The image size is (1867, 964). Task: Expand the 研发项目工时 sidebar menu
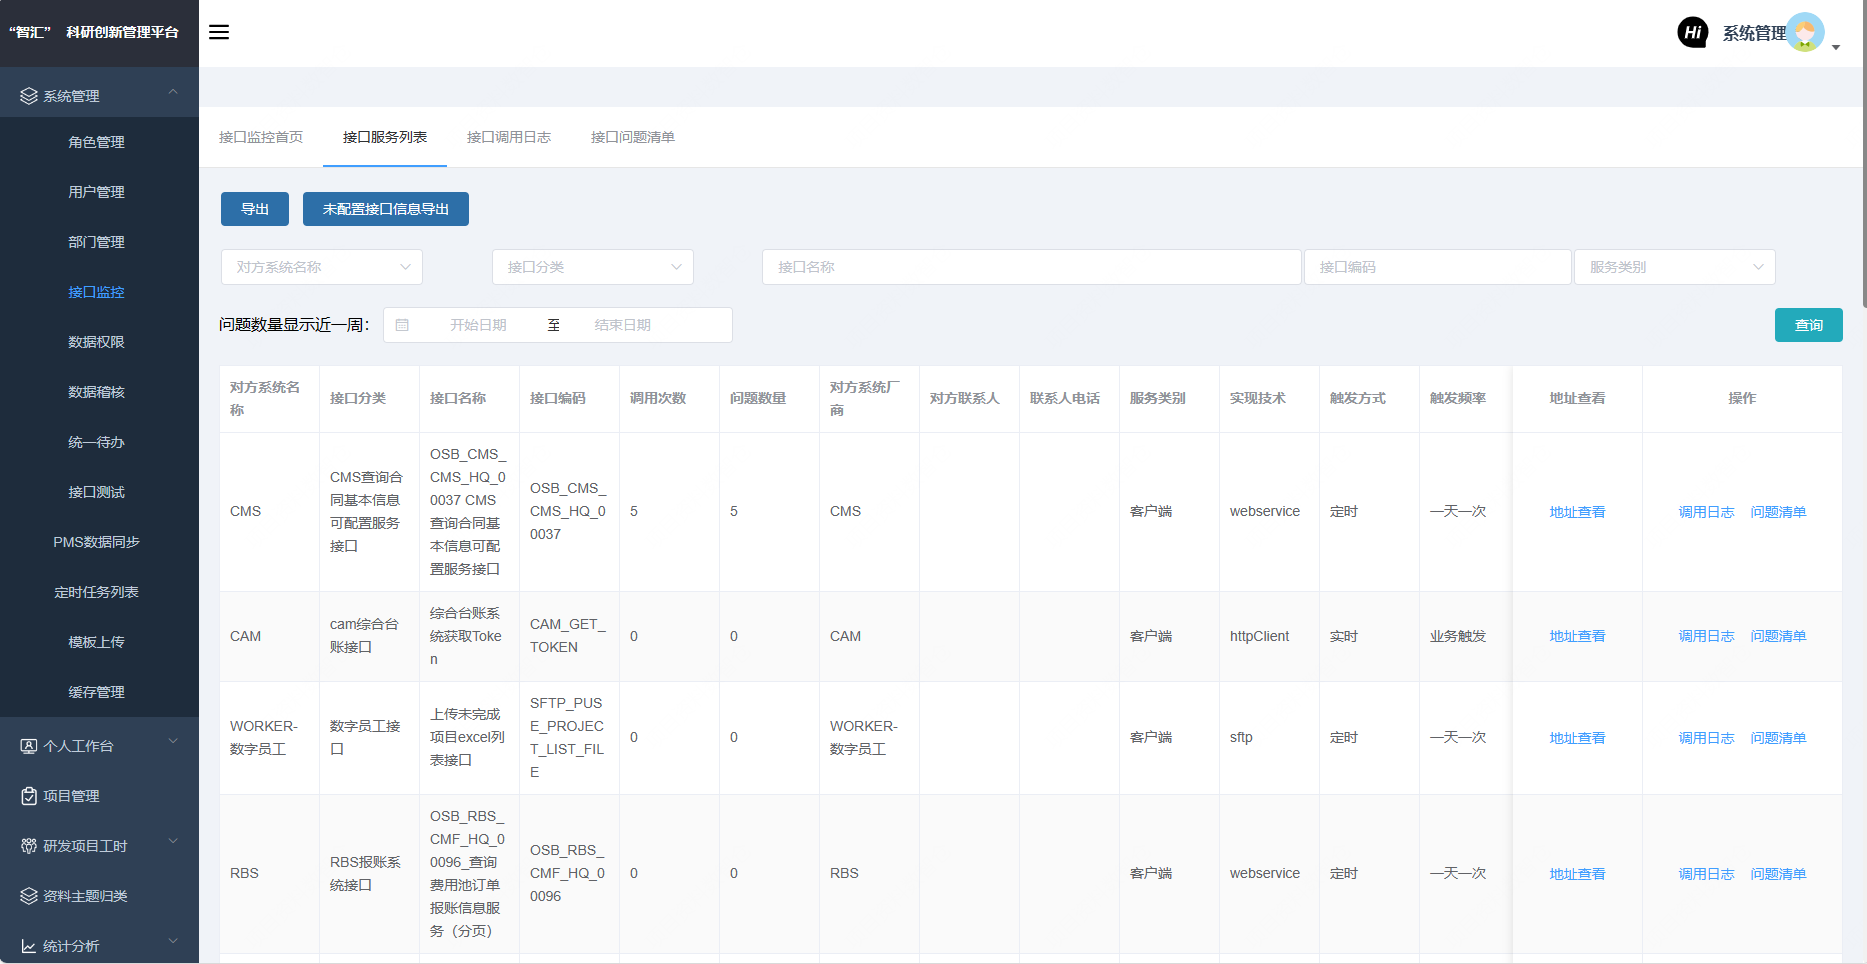98,846
